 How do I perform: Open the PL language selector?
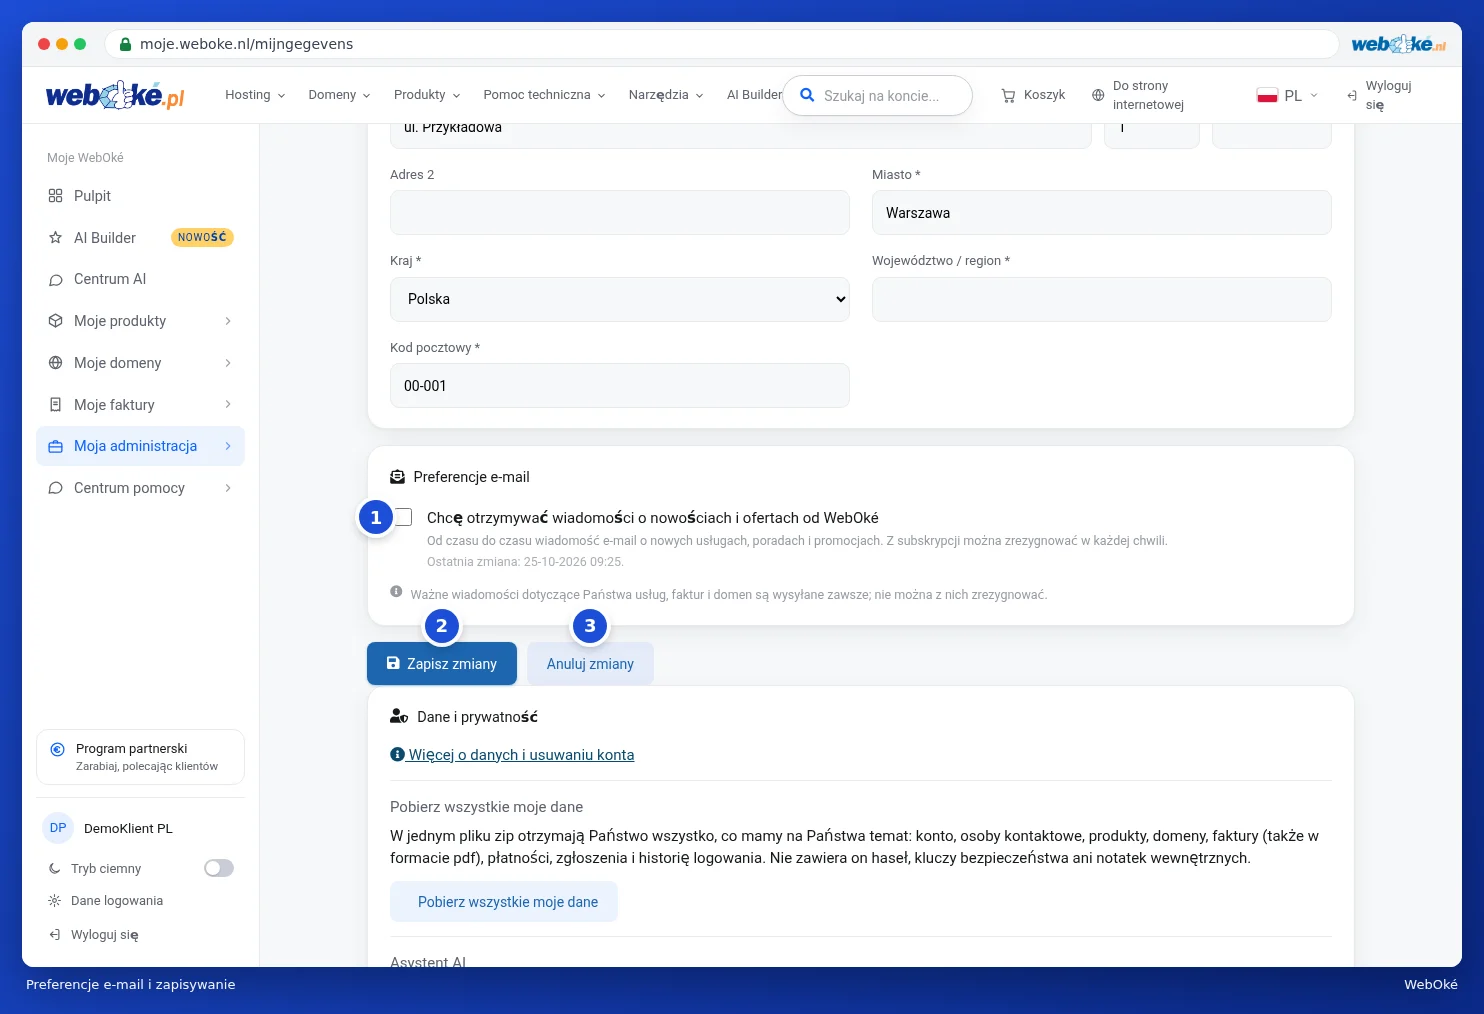point(1287,95)
